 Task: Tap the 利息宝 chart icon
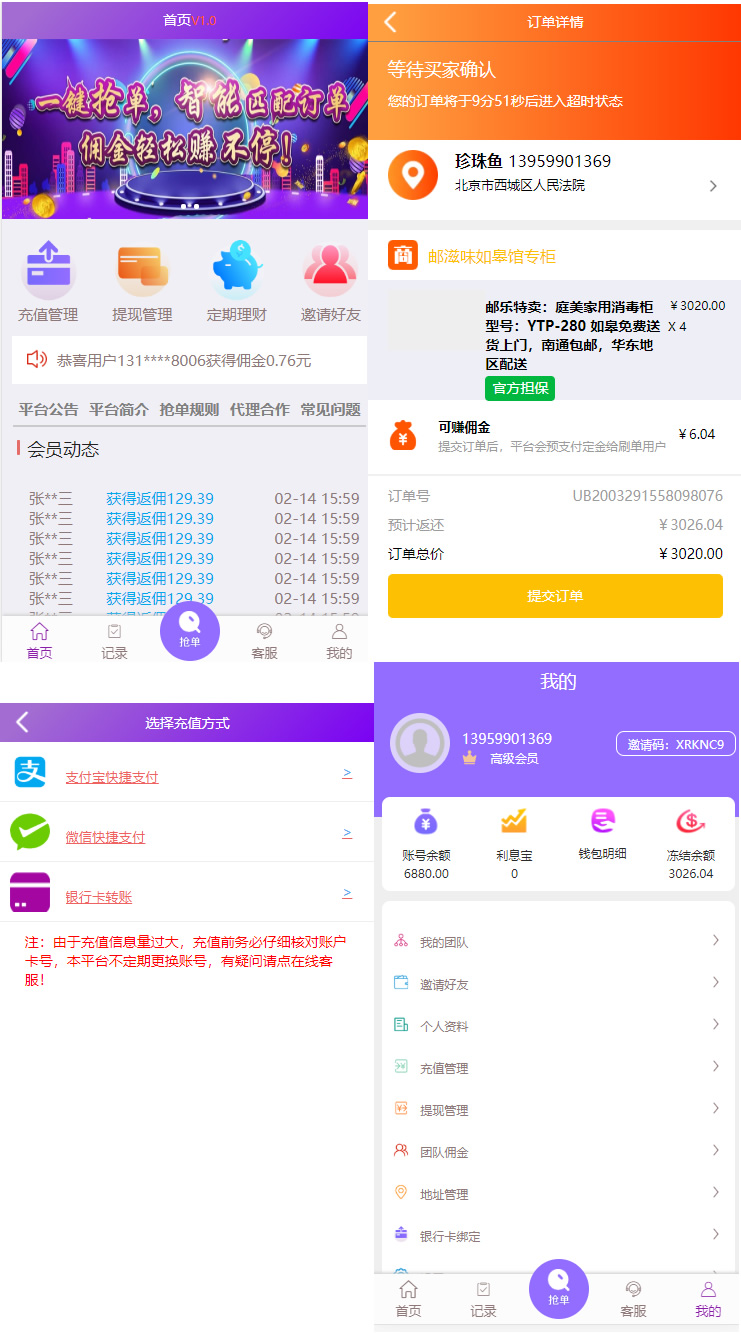[514, 822]
